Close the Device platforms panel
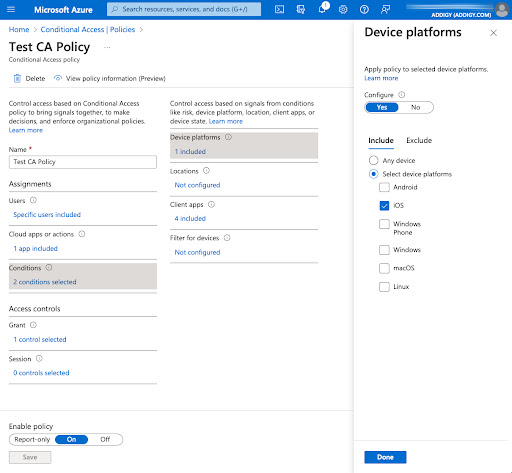Screen dimensions: 512x473 493,33
